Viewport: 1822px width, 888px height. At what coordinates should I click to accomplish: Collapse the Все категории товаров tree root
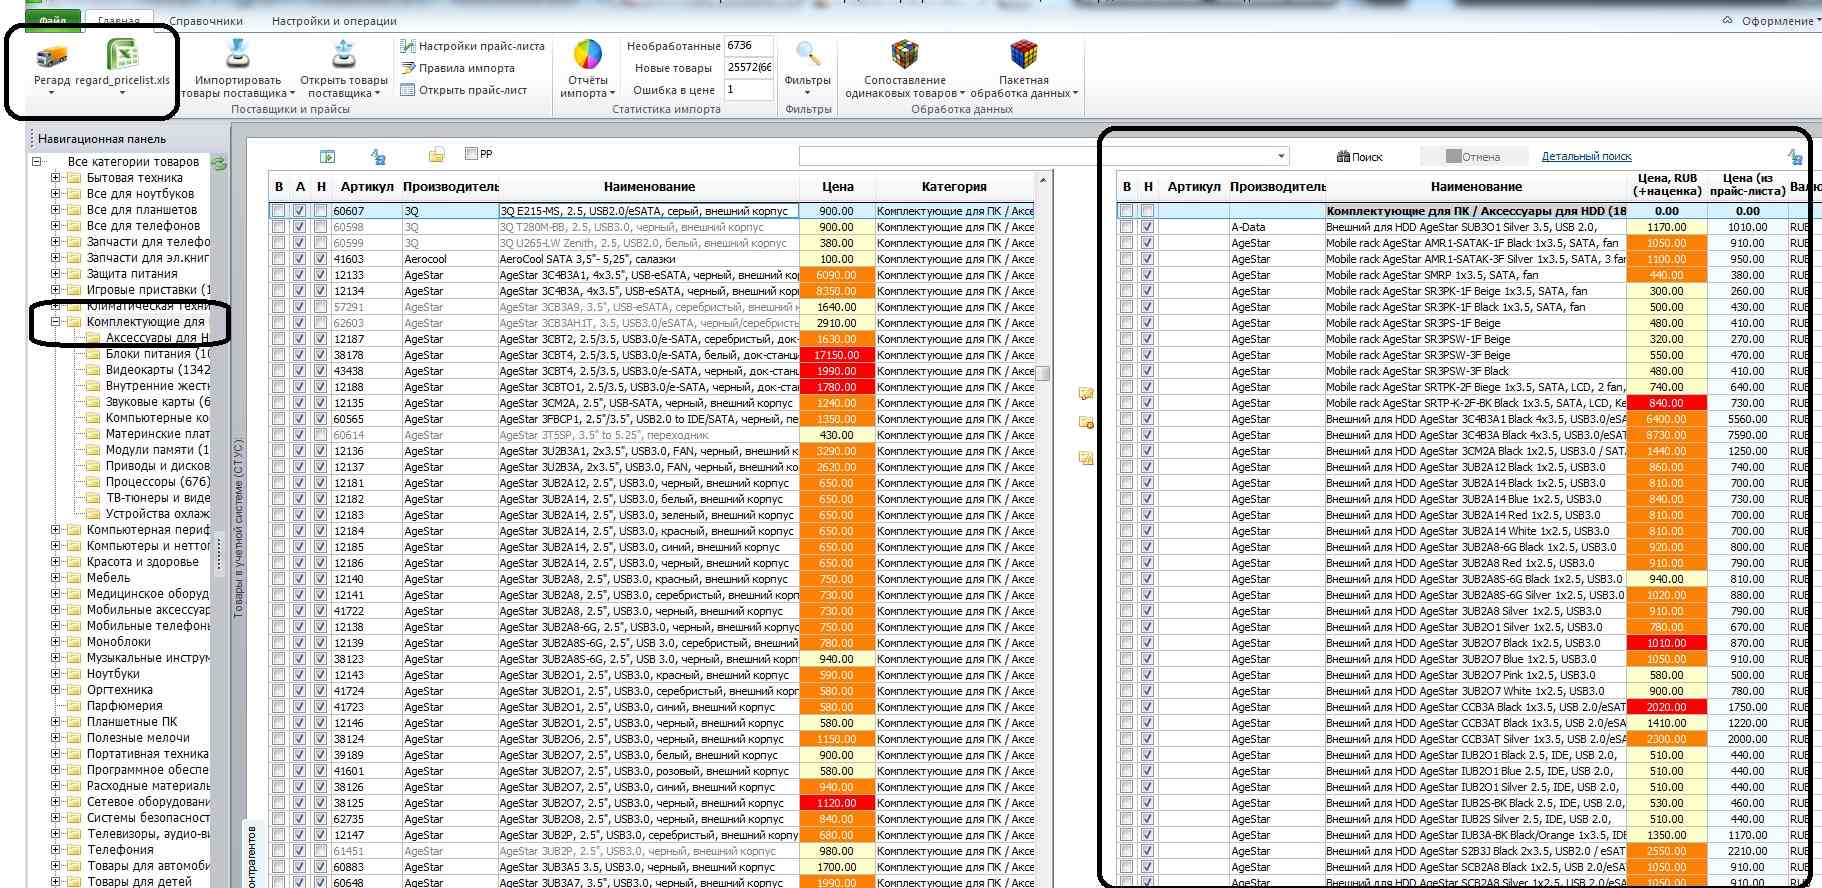[x=37, y=161]
